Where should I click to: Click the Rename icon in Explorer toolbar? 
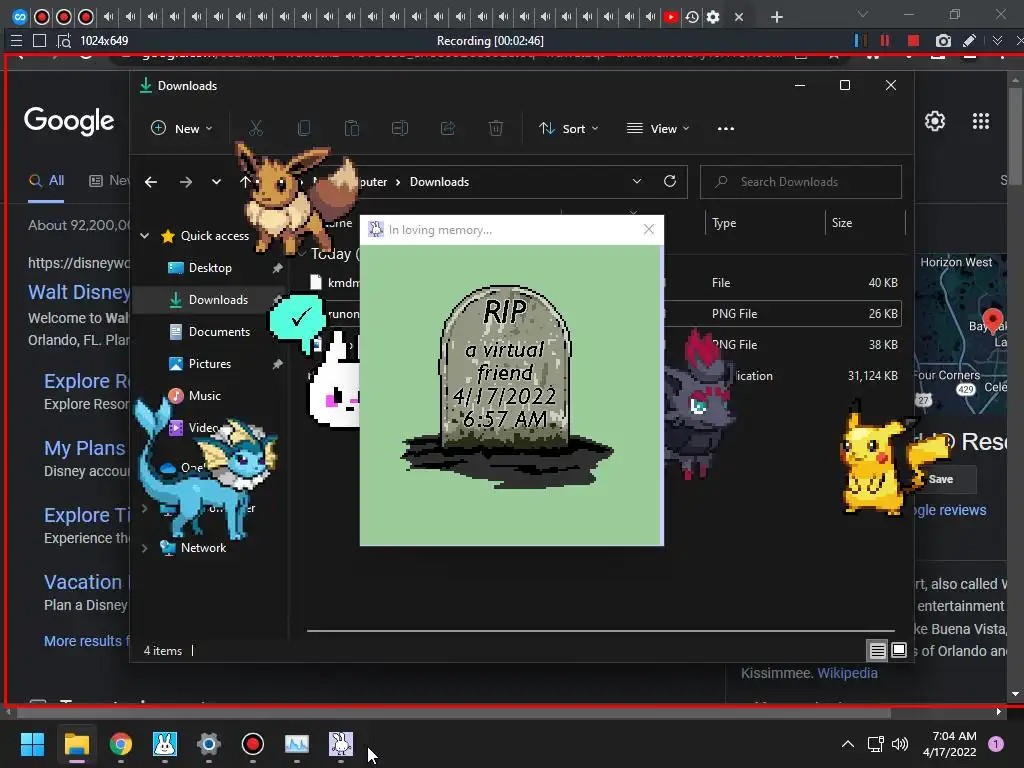(400, 129)
